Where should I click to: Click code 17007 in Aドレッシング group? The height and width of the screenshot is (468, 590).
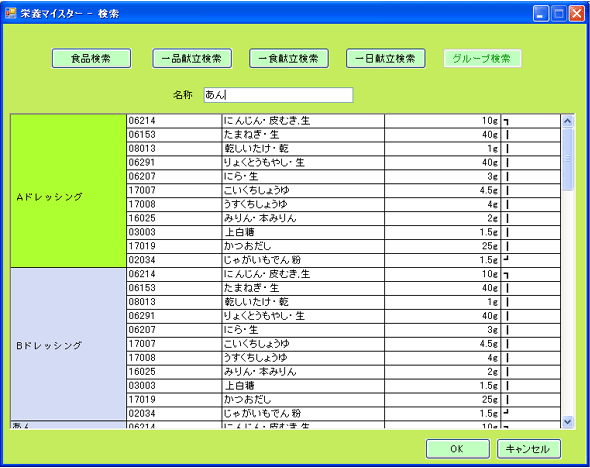click(174, 190)
